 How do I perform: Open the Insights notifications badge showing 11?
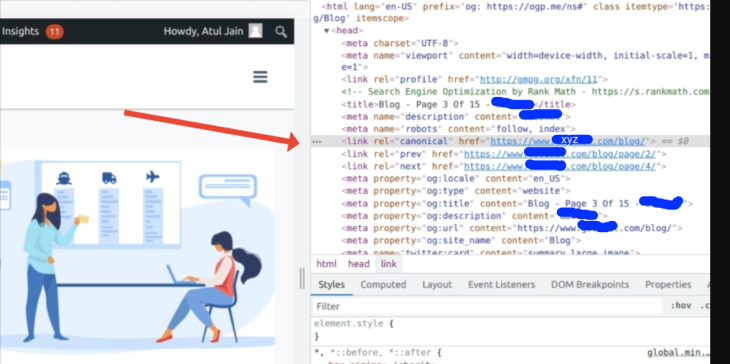pyautogui.click(x=54, y=32)
